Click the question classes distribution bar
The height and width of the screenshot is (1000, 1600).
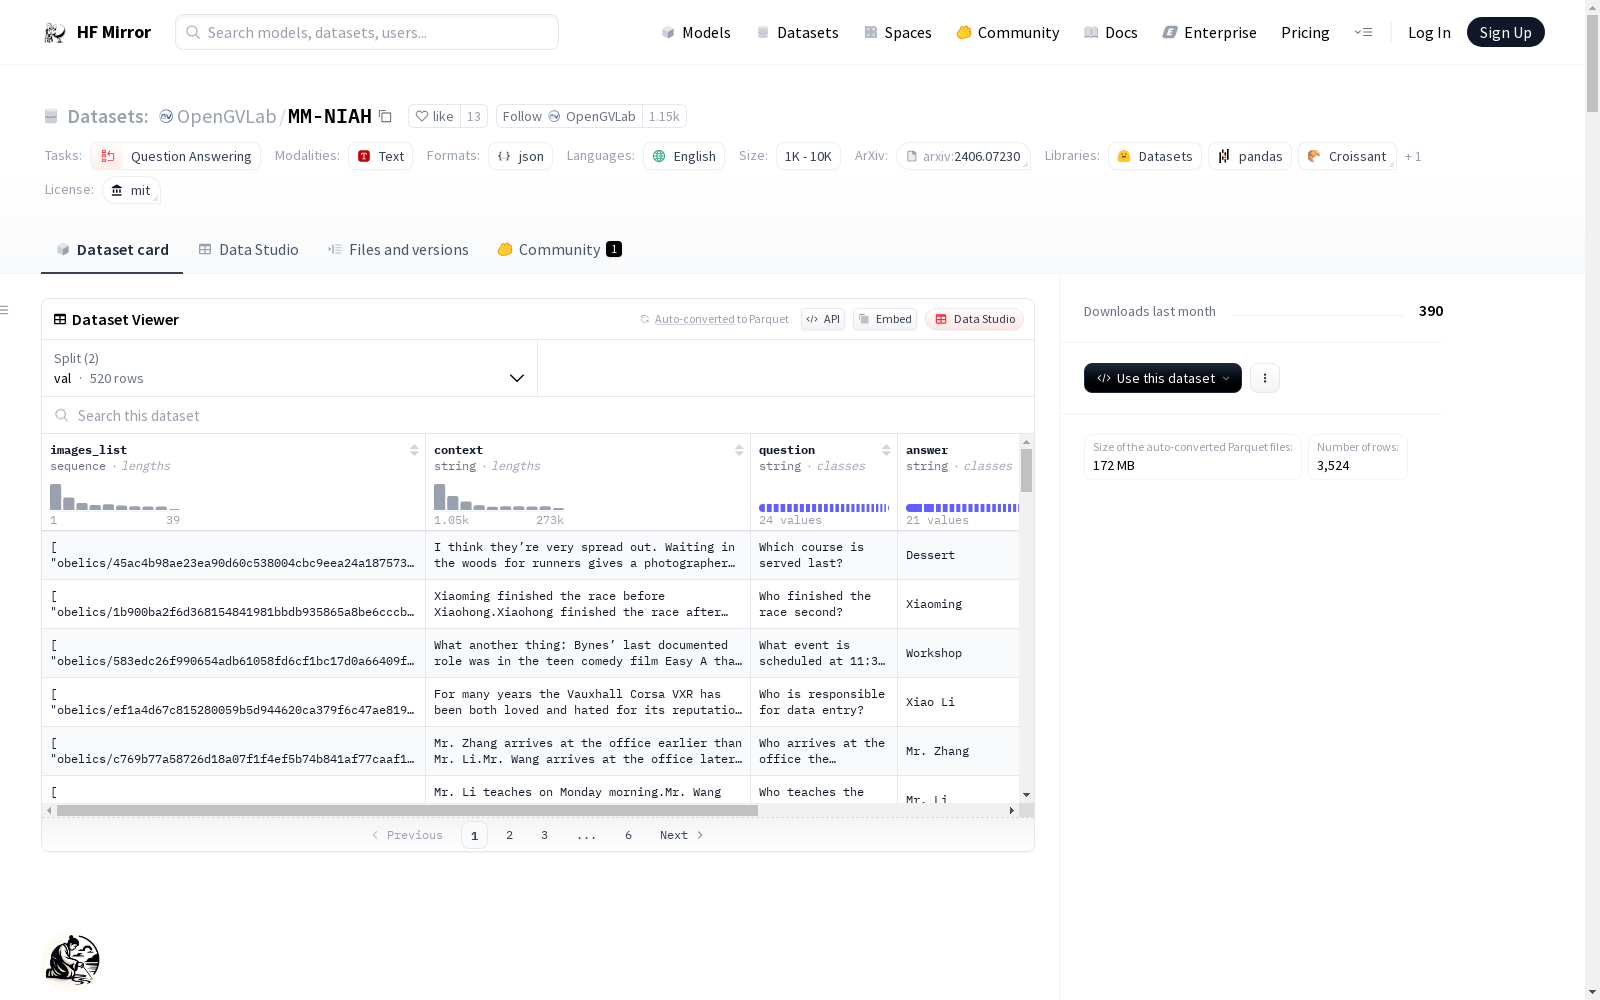point(824,508)
